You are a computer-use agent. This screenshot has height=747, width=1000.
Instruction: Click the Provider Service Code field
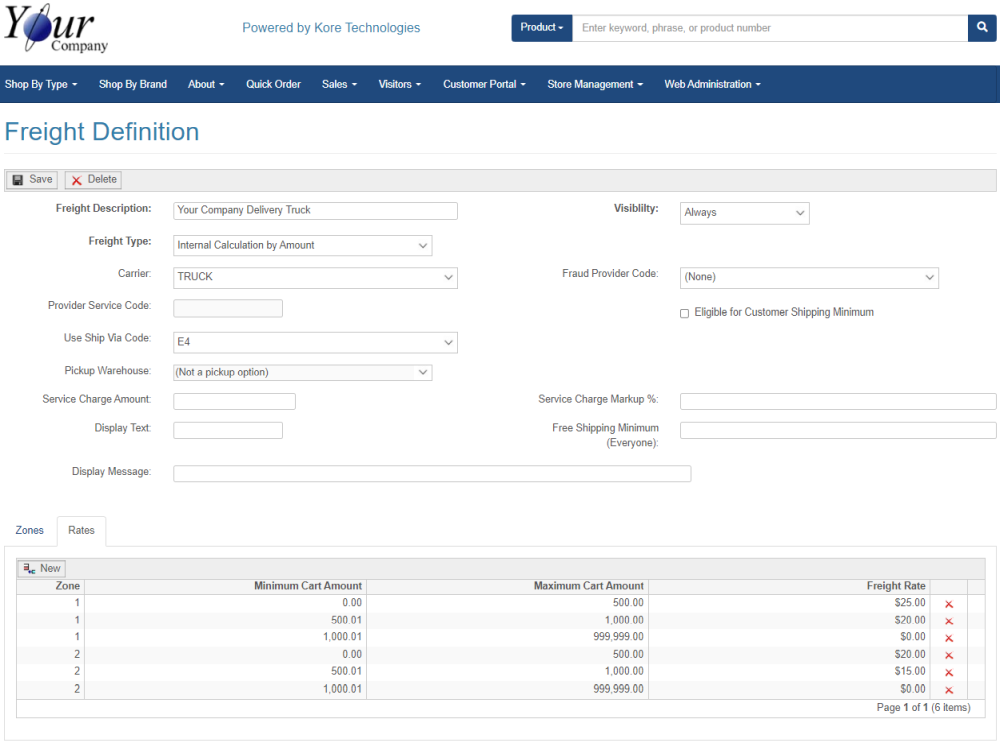(228, 308)
